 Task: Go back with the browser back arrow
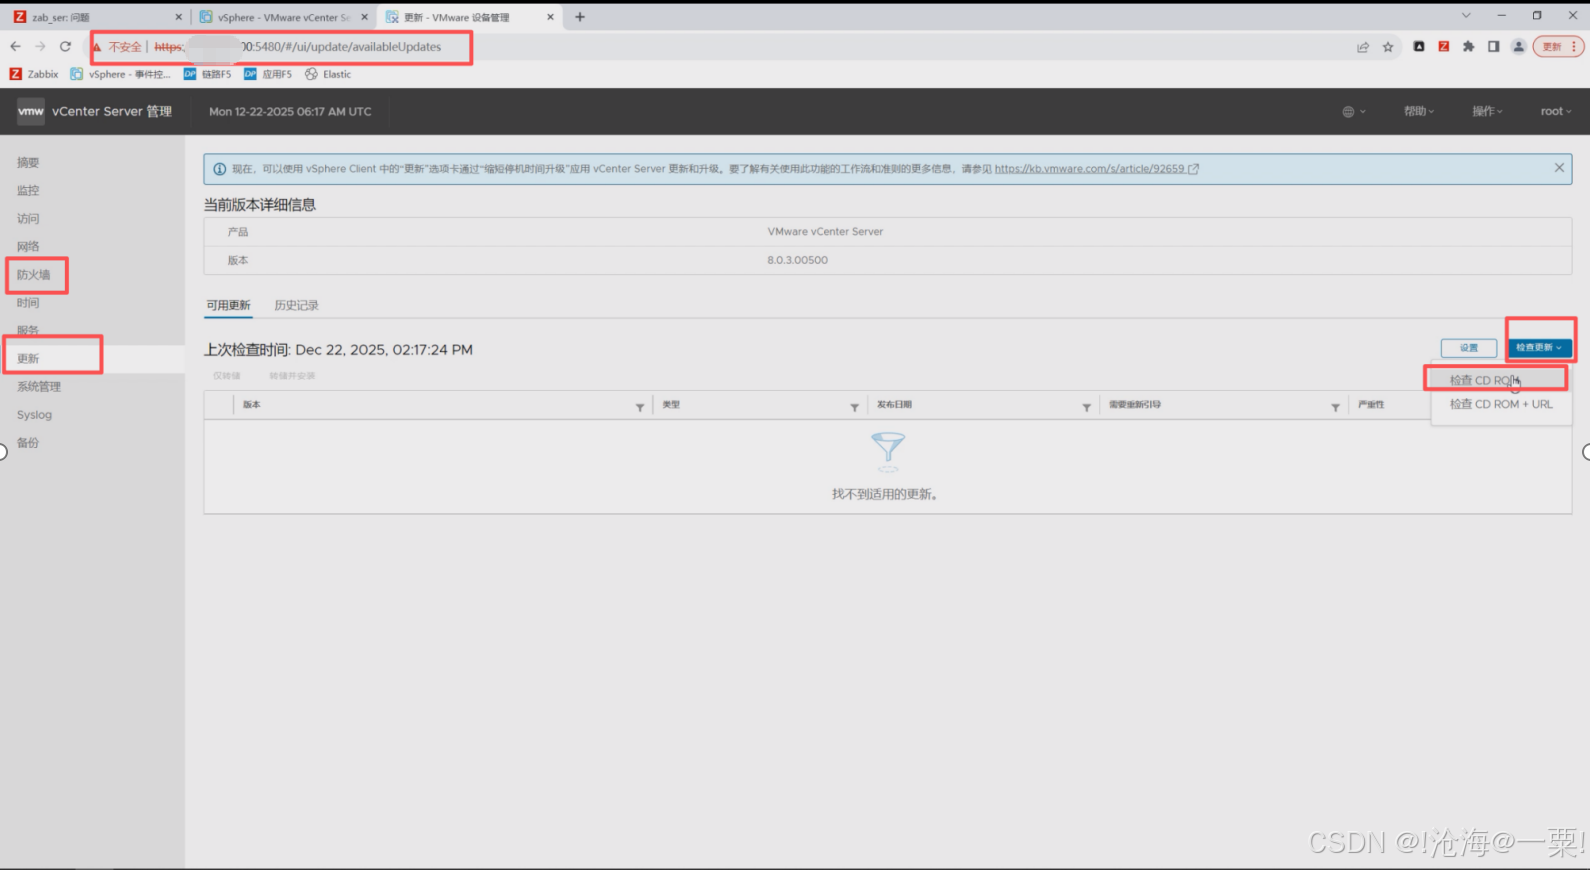(x=15, y=46)
